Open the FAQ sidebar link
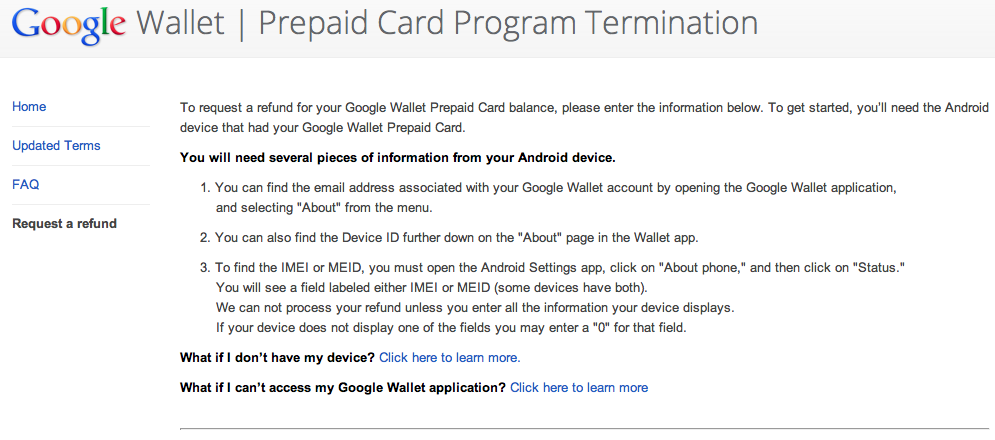This screenshot has width=995, height=440. tap(26, 185)
